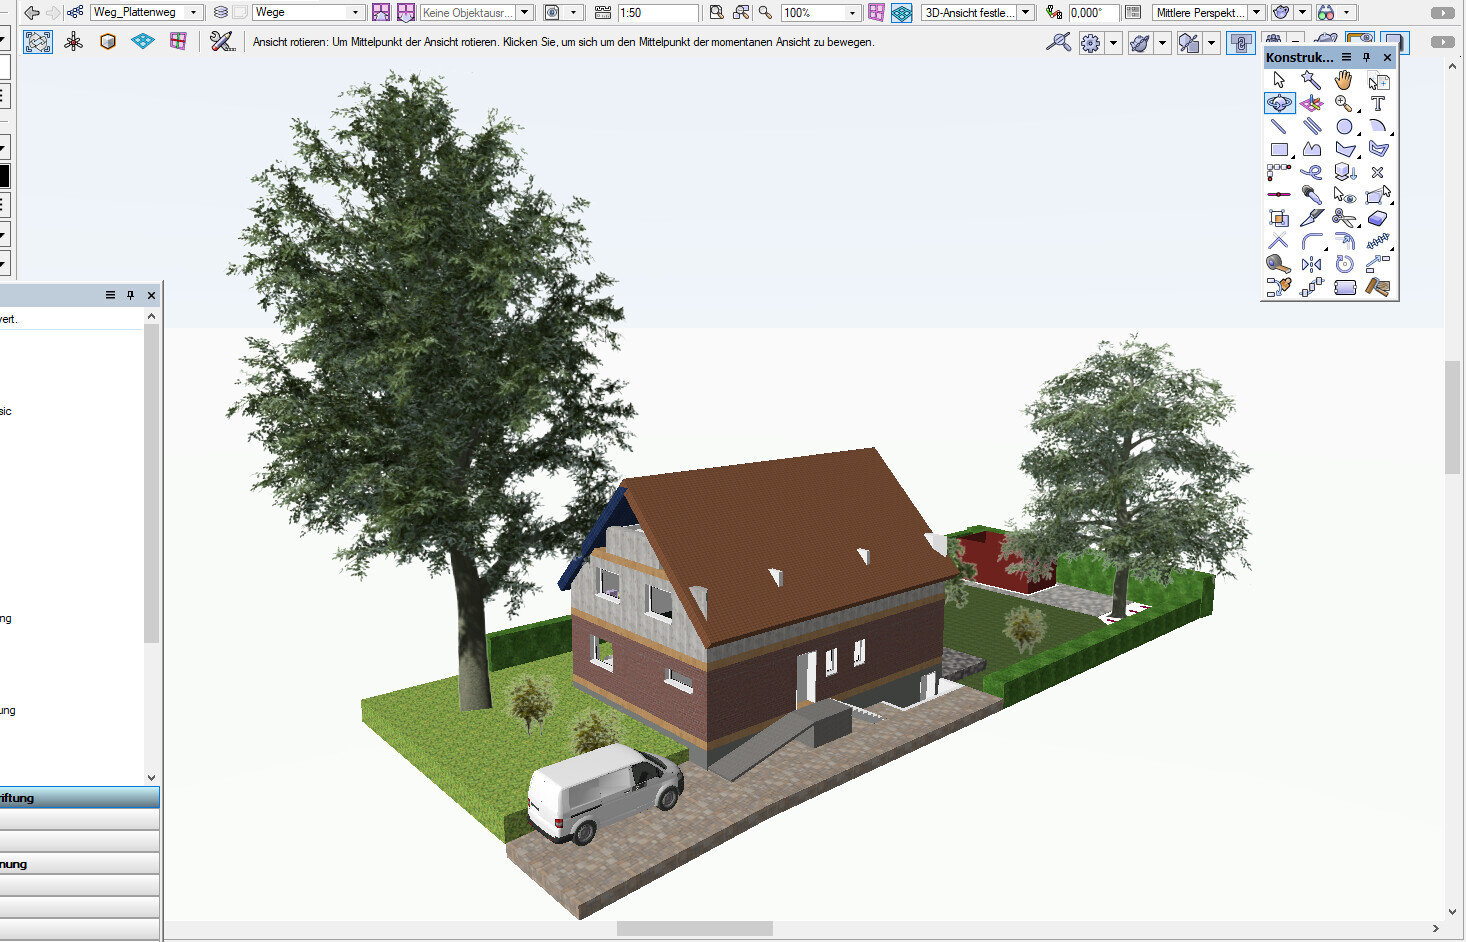Select the Eraser tool in the palette
This screenshot has height=942, width=1466.
click(1378, 218)
